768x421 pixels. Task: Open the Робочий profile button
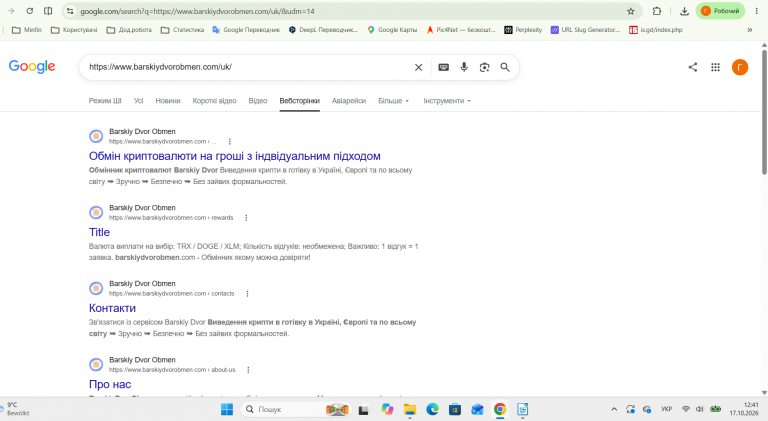point(720,11)
